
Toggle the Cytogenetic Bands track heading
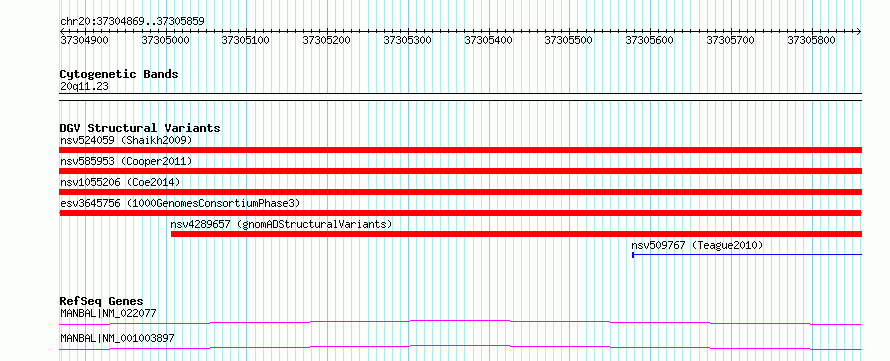pyautogui.click(x=119, y=74)
